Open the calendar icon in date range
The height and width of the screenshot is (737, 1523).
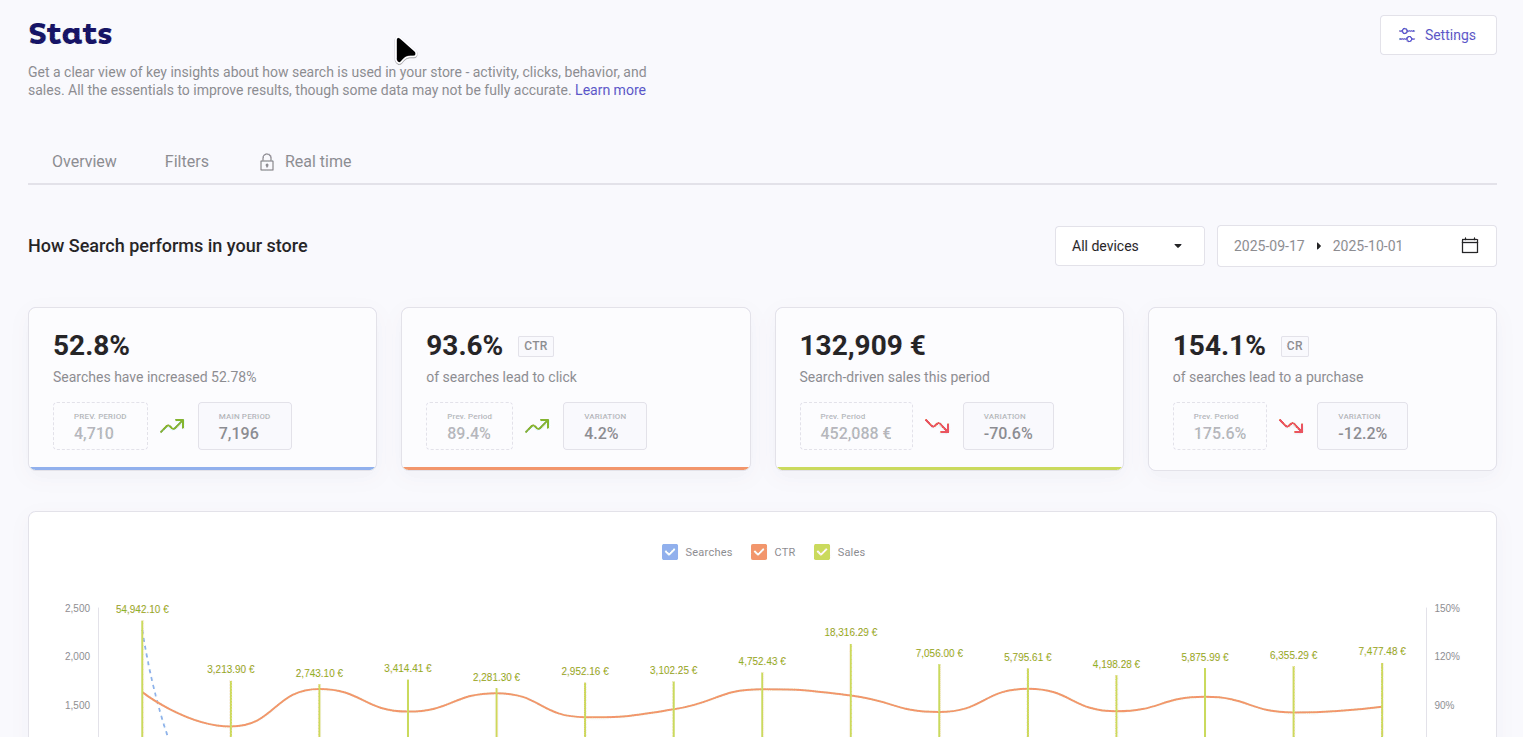1469,246
